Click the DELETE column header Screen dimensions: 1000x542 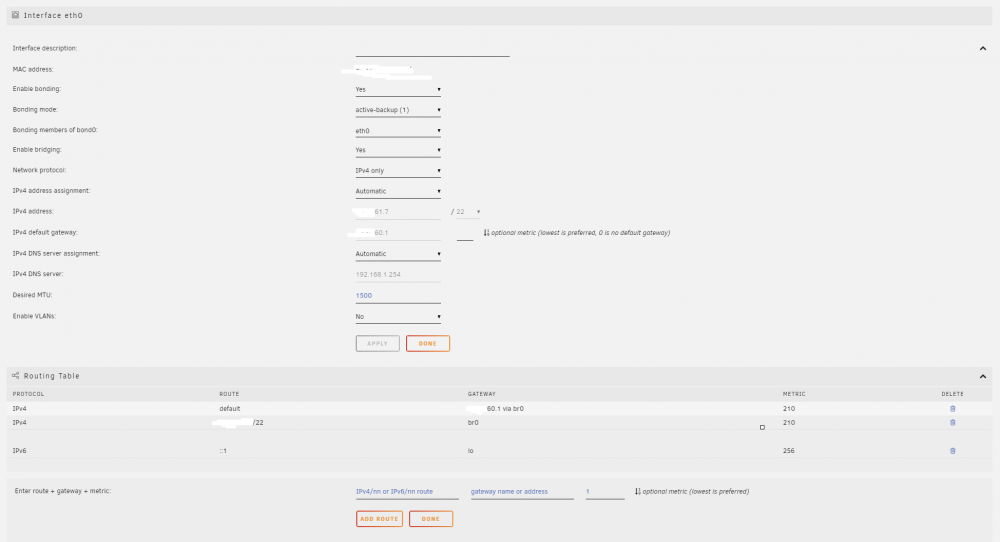pyautogui.click(x=952, y=394)
